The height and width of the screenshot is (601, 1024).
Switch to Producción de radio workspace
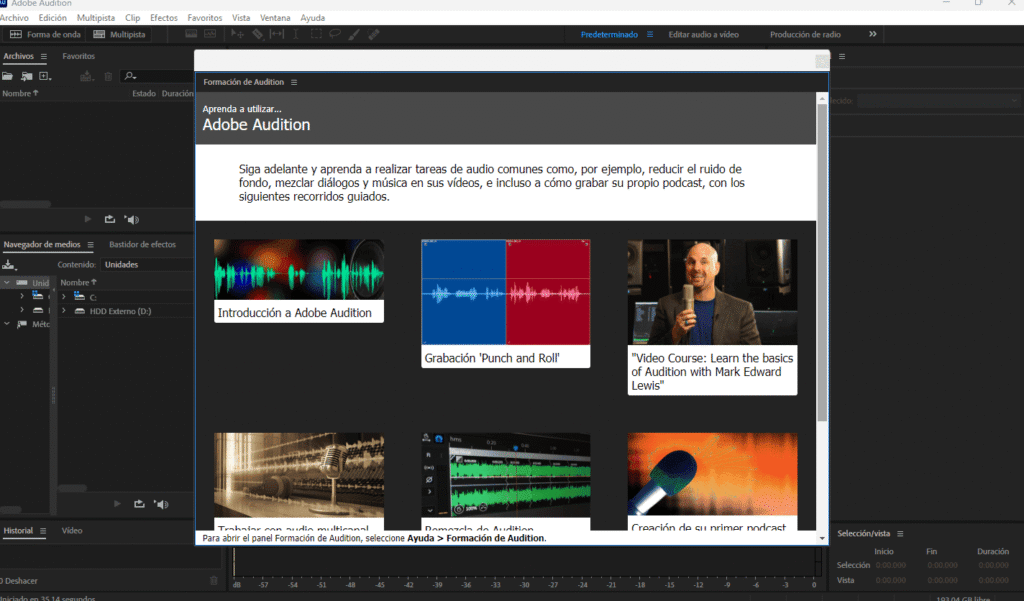coord(805,35)
